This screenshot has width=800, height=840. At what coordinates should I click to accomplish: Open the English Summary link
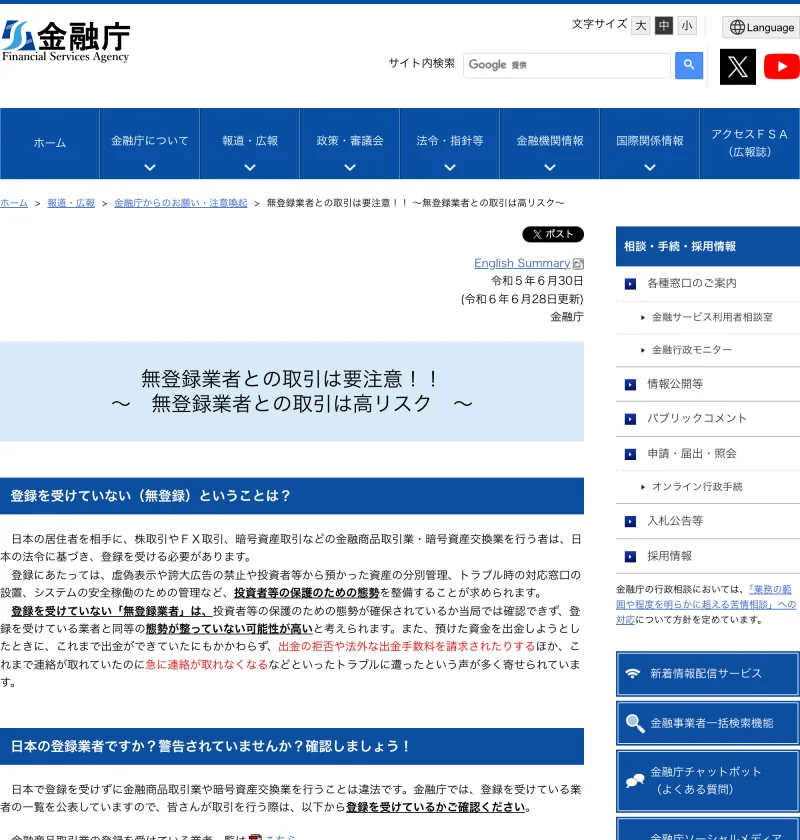coord(522,263)
